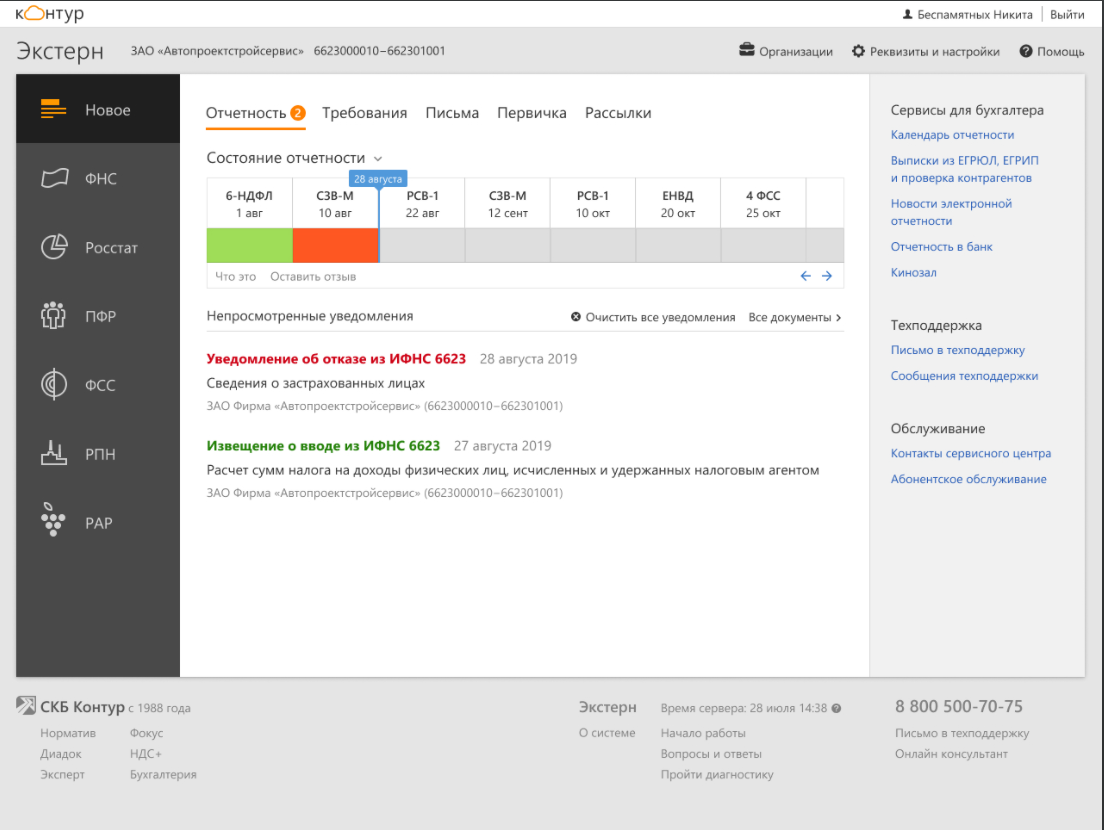Screen dimensions: 1104x830
Task: Open Отчетность в банк link
Action: point(941,246)
